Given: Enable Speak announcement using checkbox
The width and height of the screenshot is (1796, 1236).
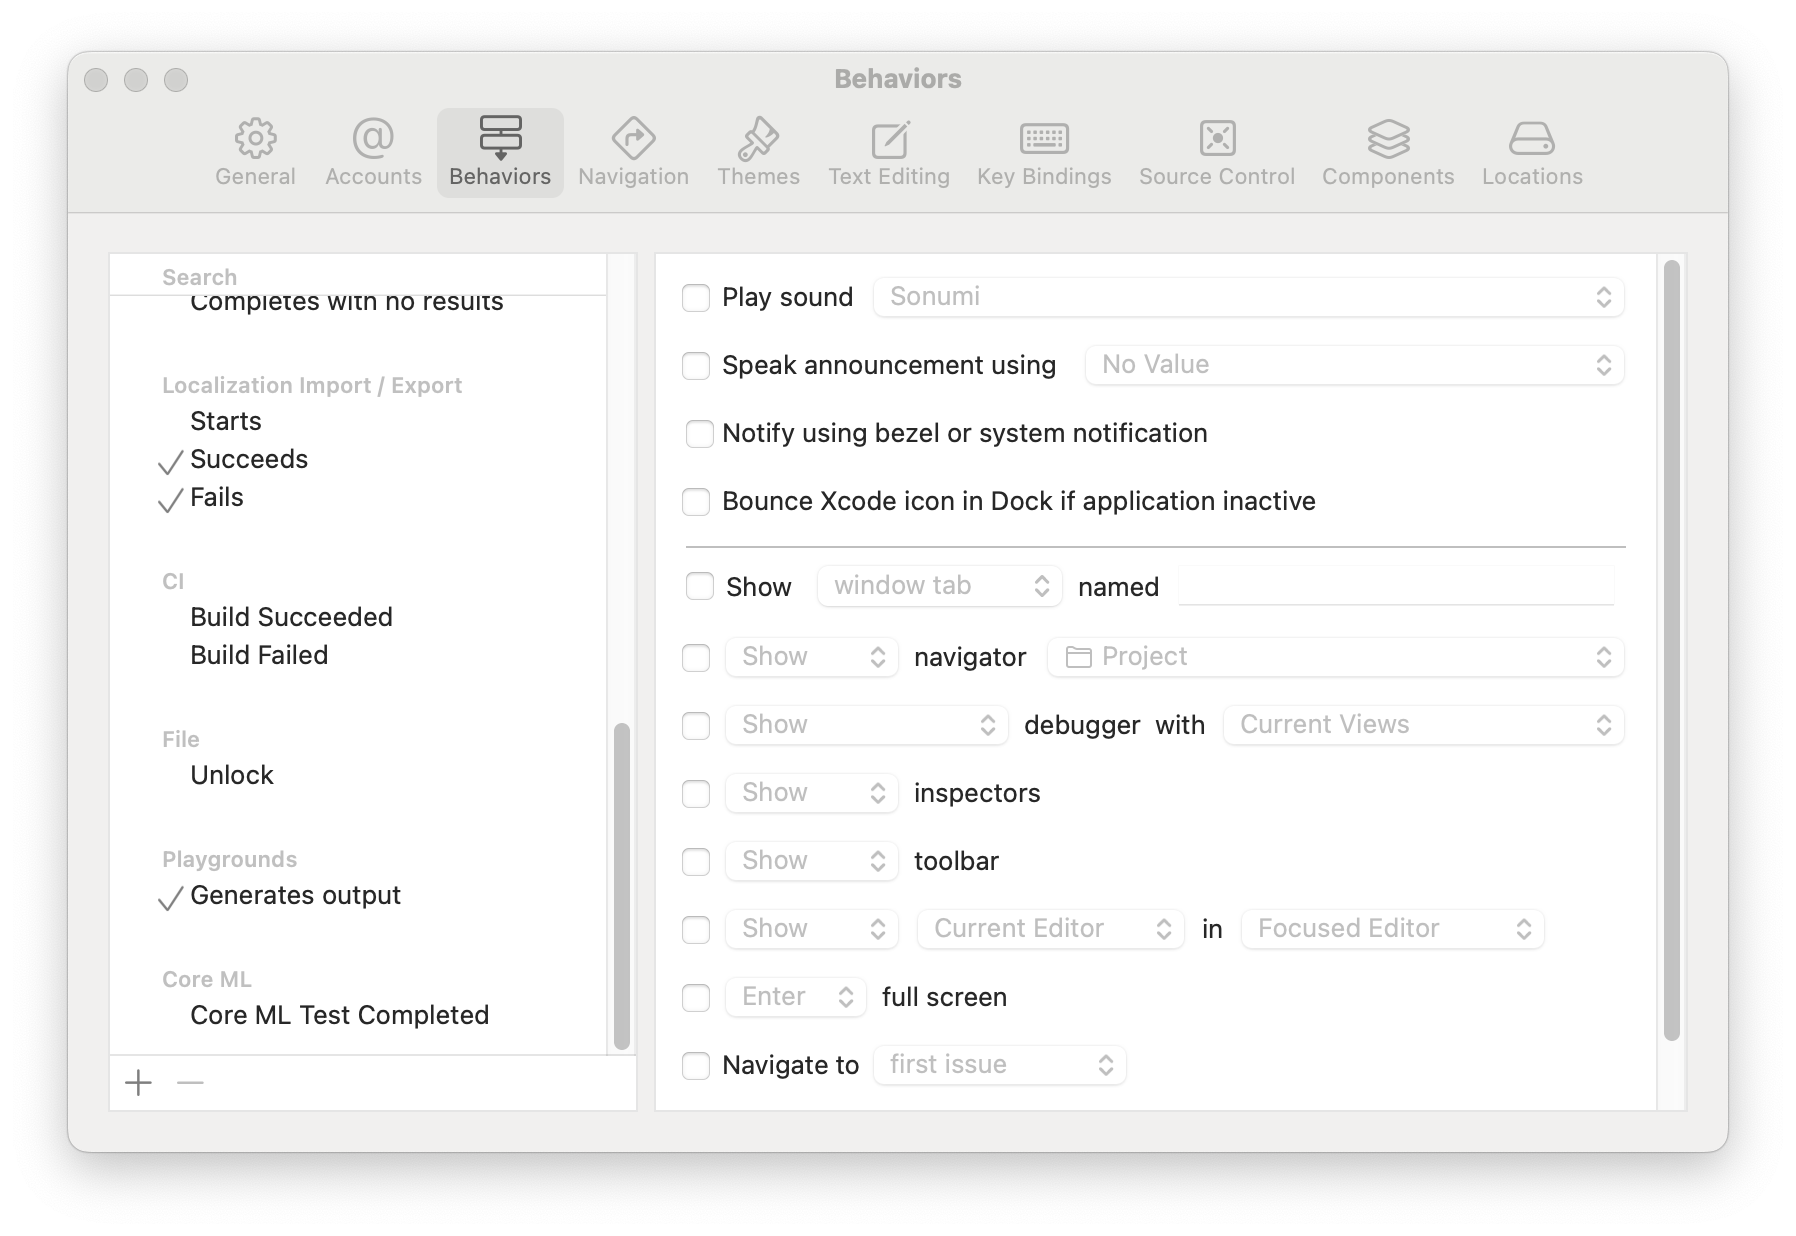Looking at the screenshot, I should tap(696, 366).
